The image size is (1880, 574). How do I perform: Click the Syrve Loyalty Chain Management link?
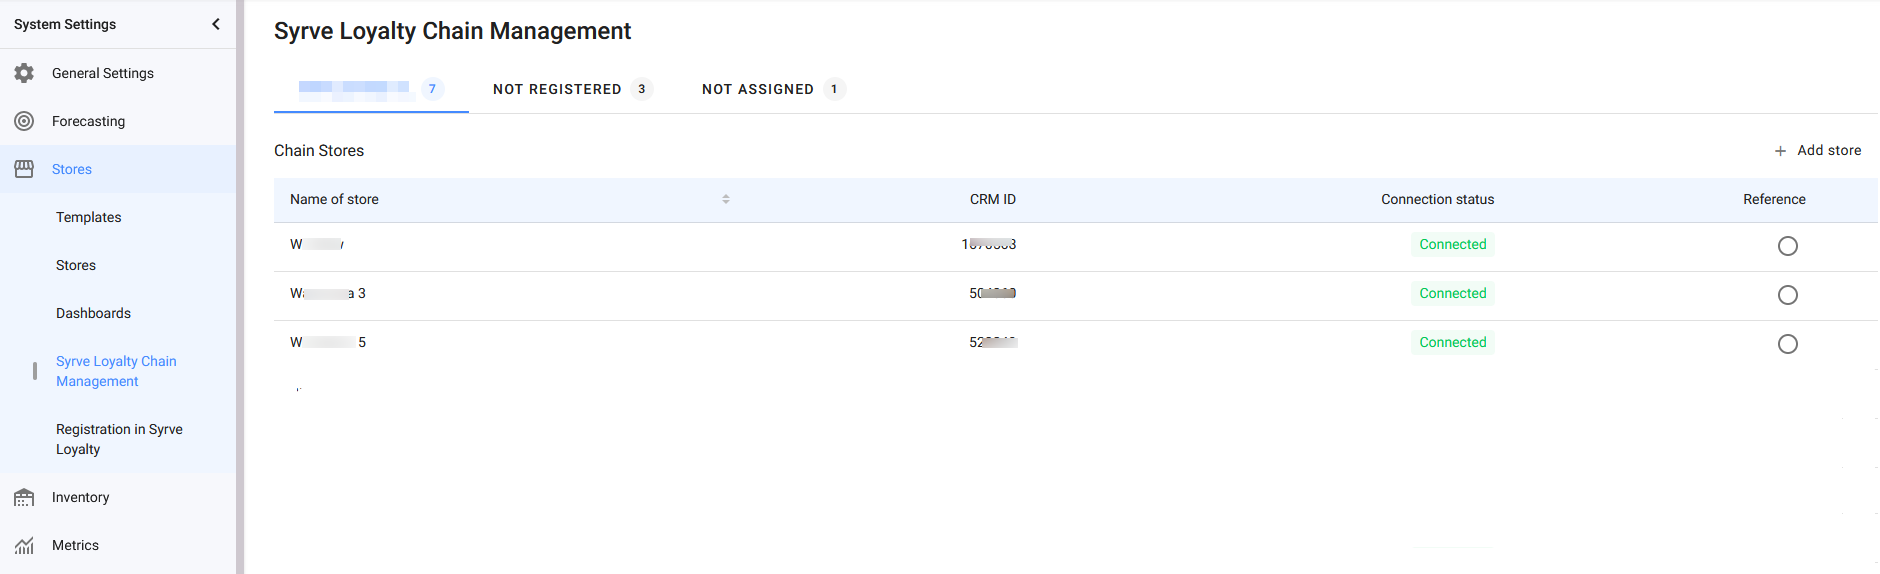(x=116, y=371)
